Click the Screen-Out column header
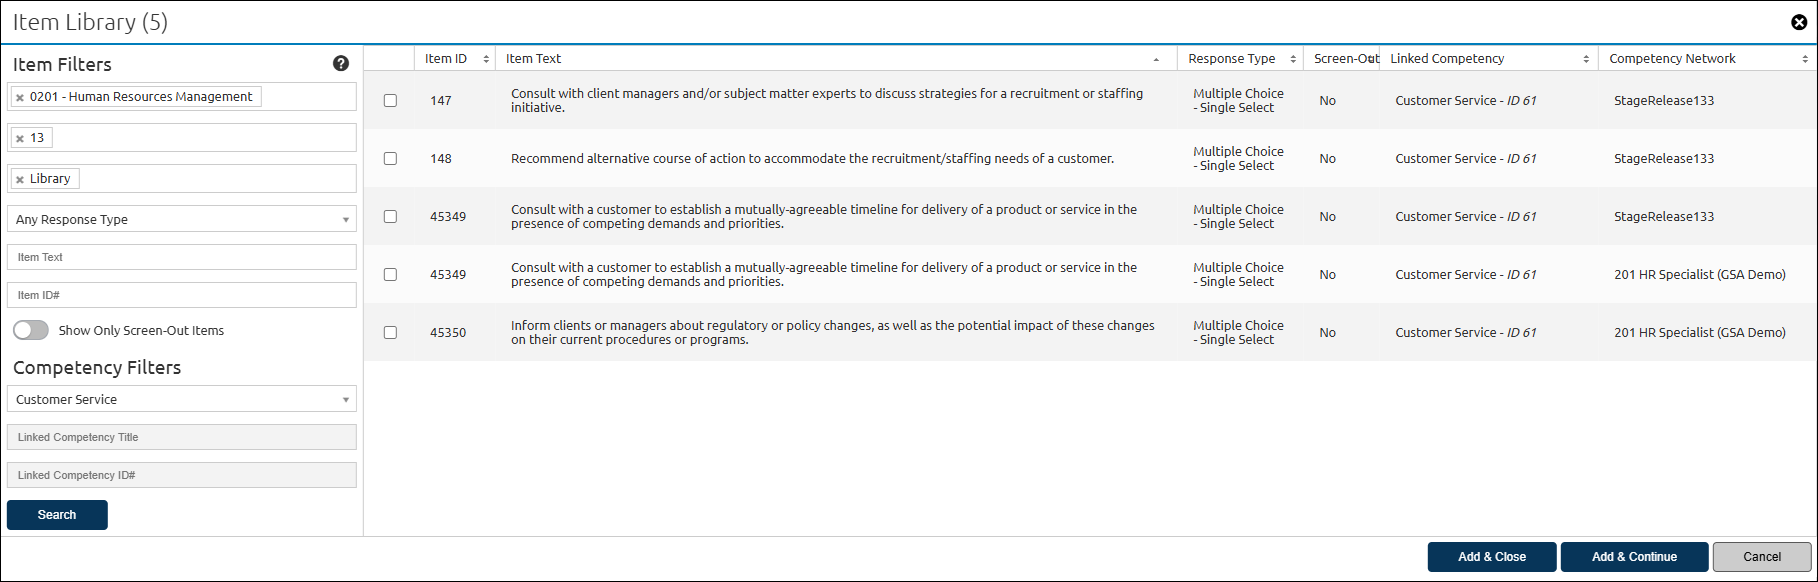The height and width of the screenshot is (582, 1818). 1341,59
